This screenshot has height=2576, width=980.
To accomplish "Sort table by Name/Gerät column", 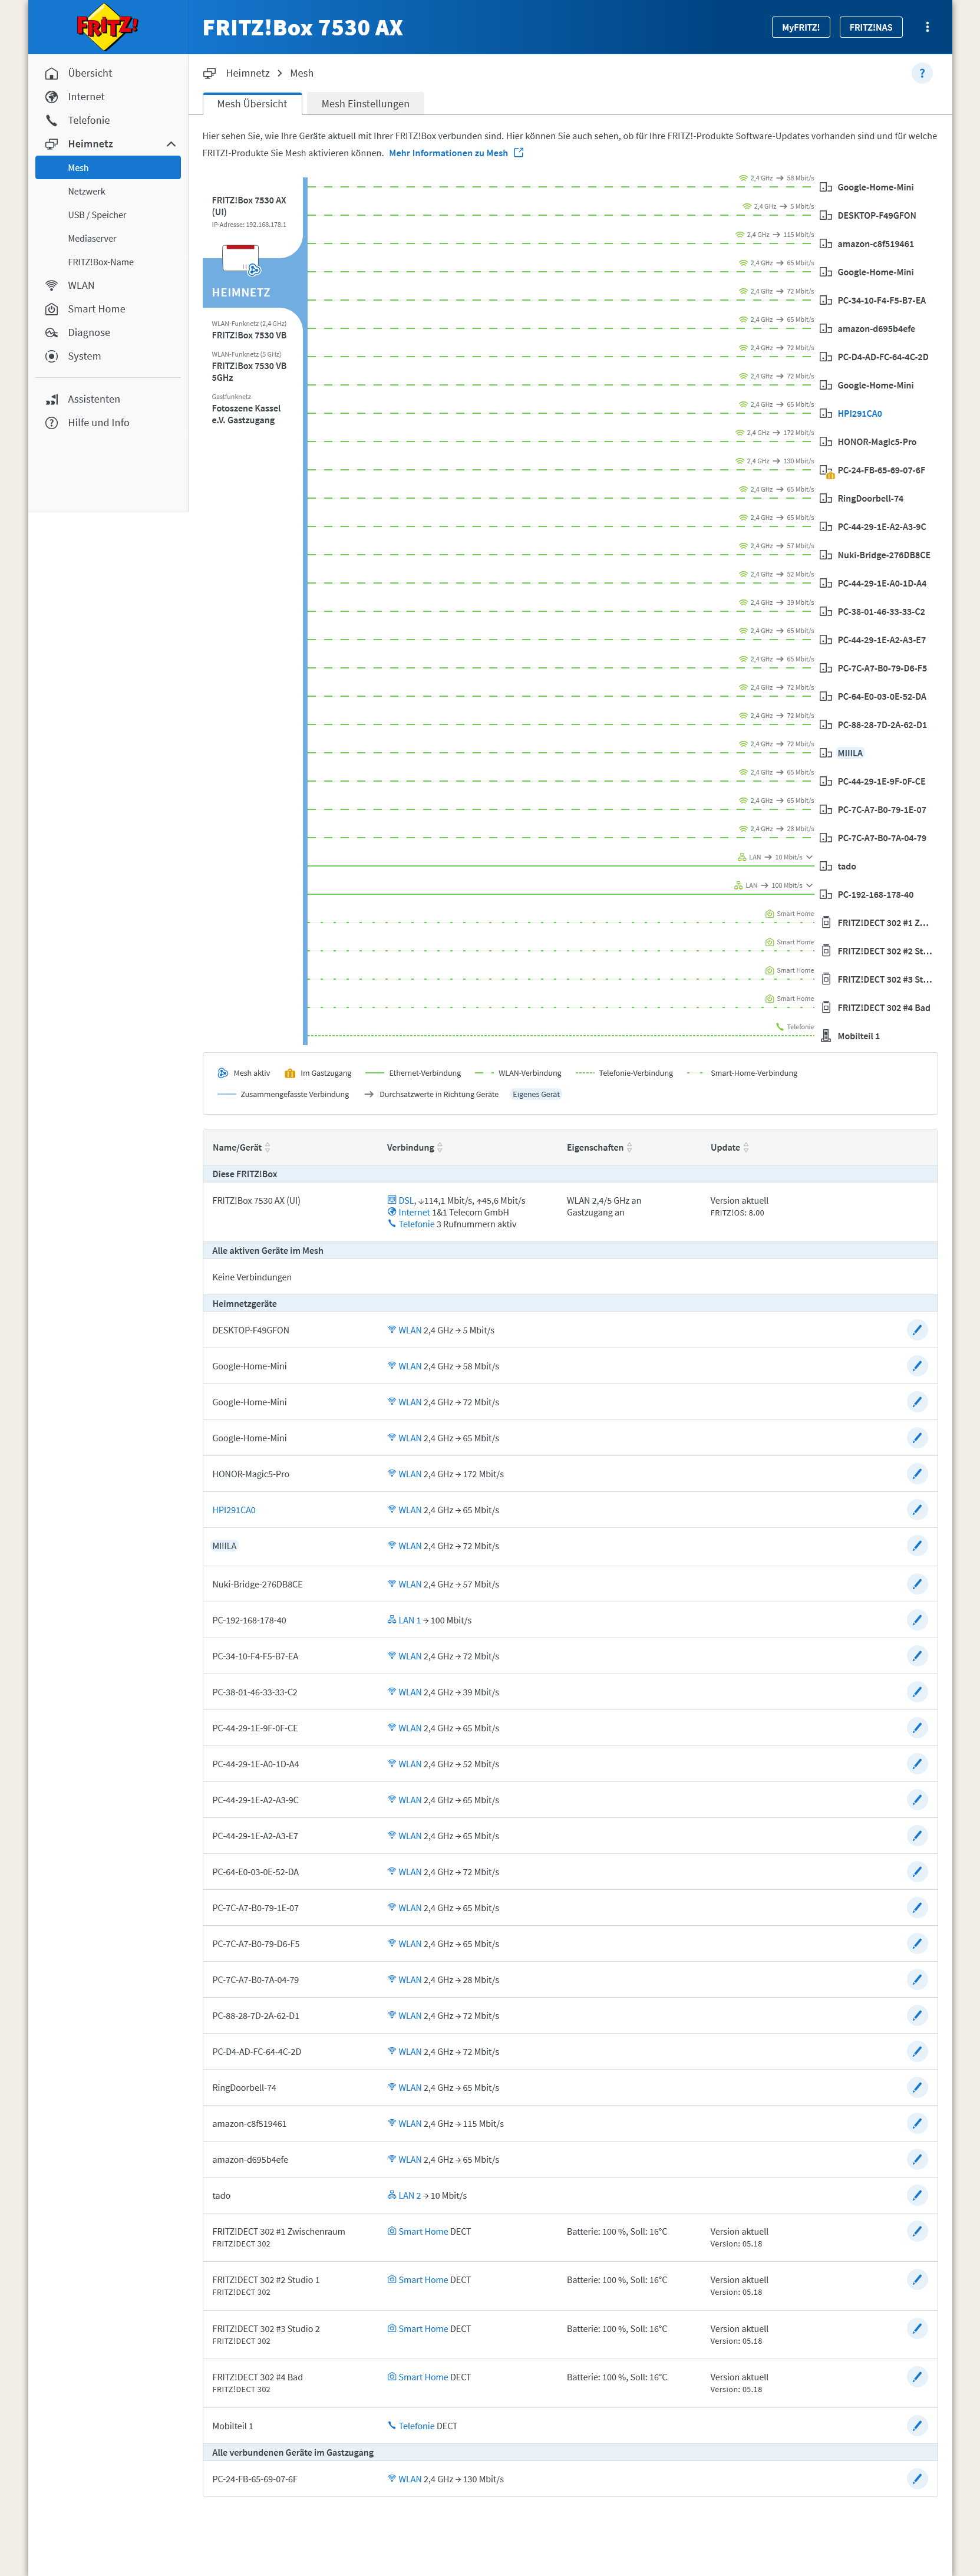I will pos(241,1147).
